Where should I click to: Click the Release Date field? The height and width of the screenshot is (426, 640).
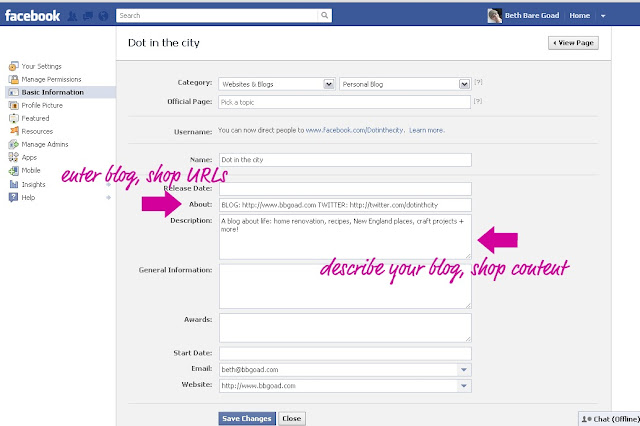coord(345,189)
